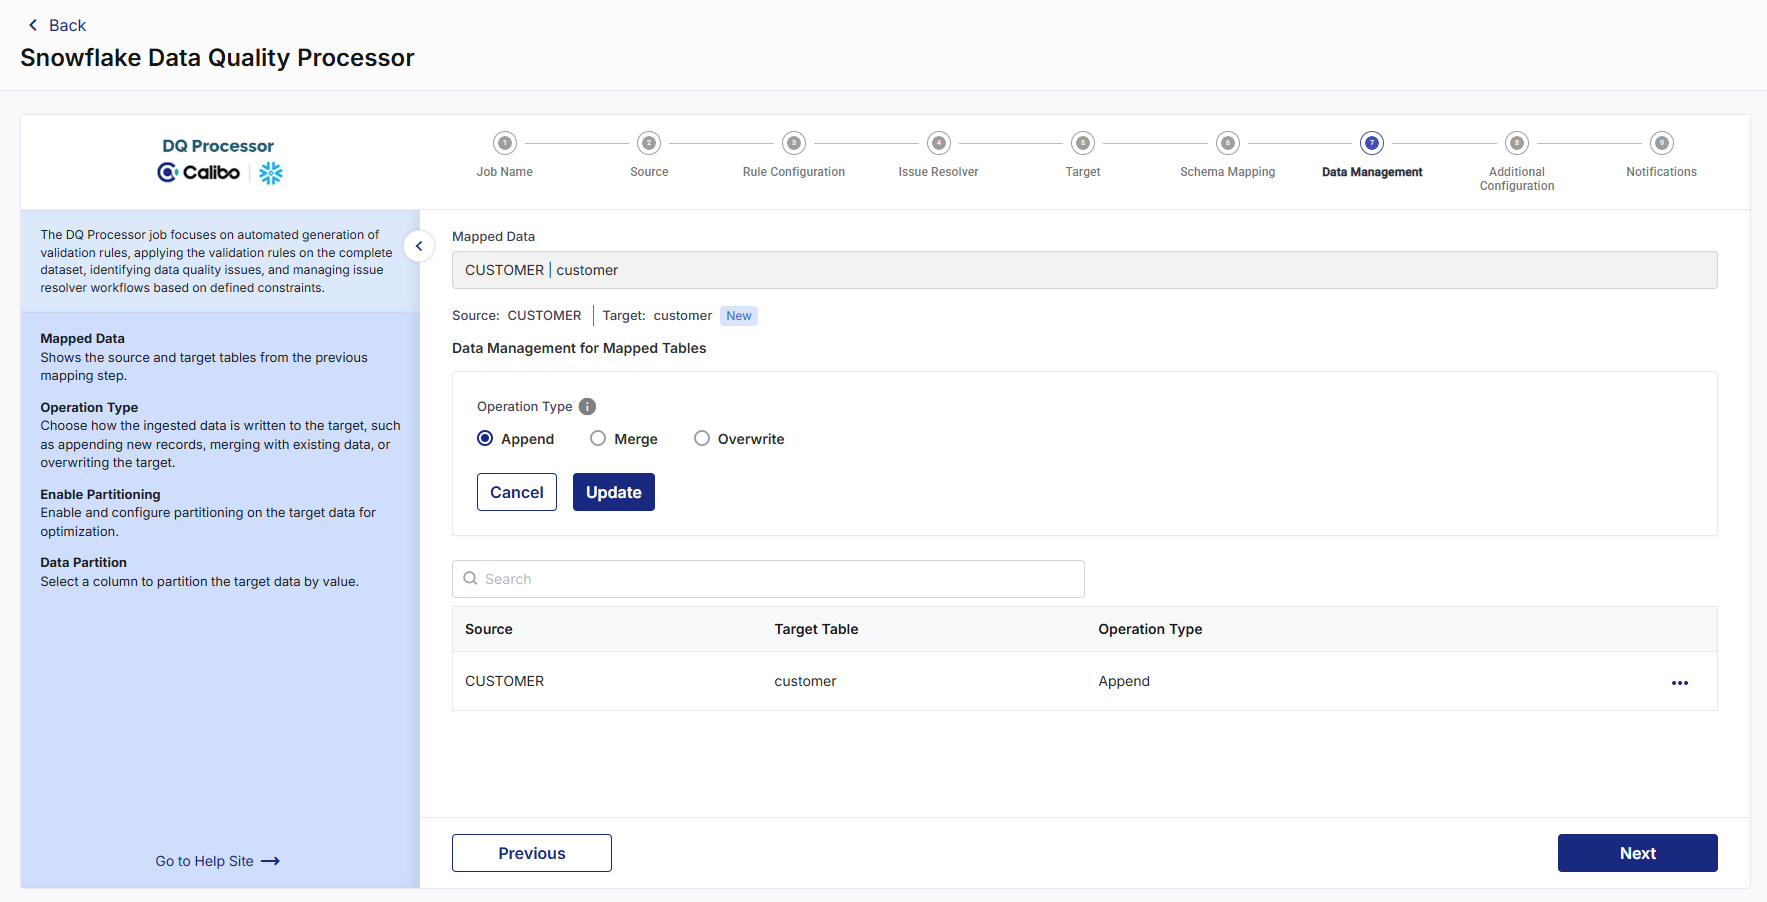Go to step 1 Job Name circle

pyautogui.click(x=505, y=143)
